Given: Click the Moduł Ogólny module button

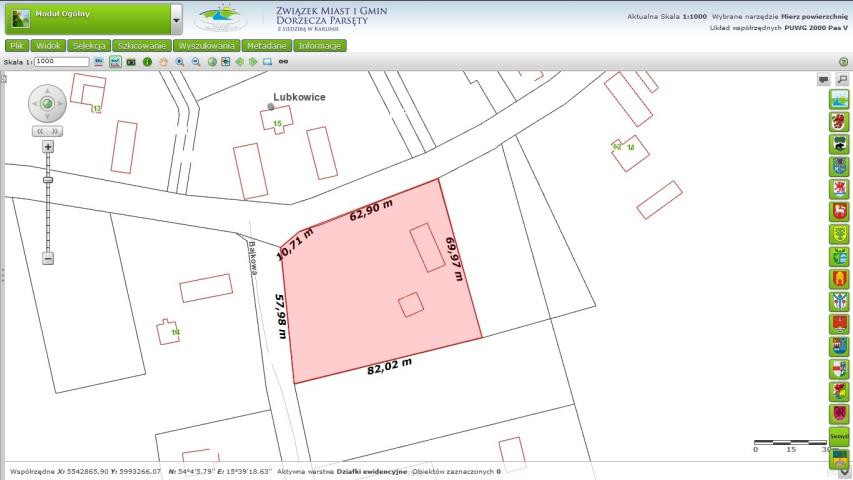Looking at the screenshot, I should [88, 20].
